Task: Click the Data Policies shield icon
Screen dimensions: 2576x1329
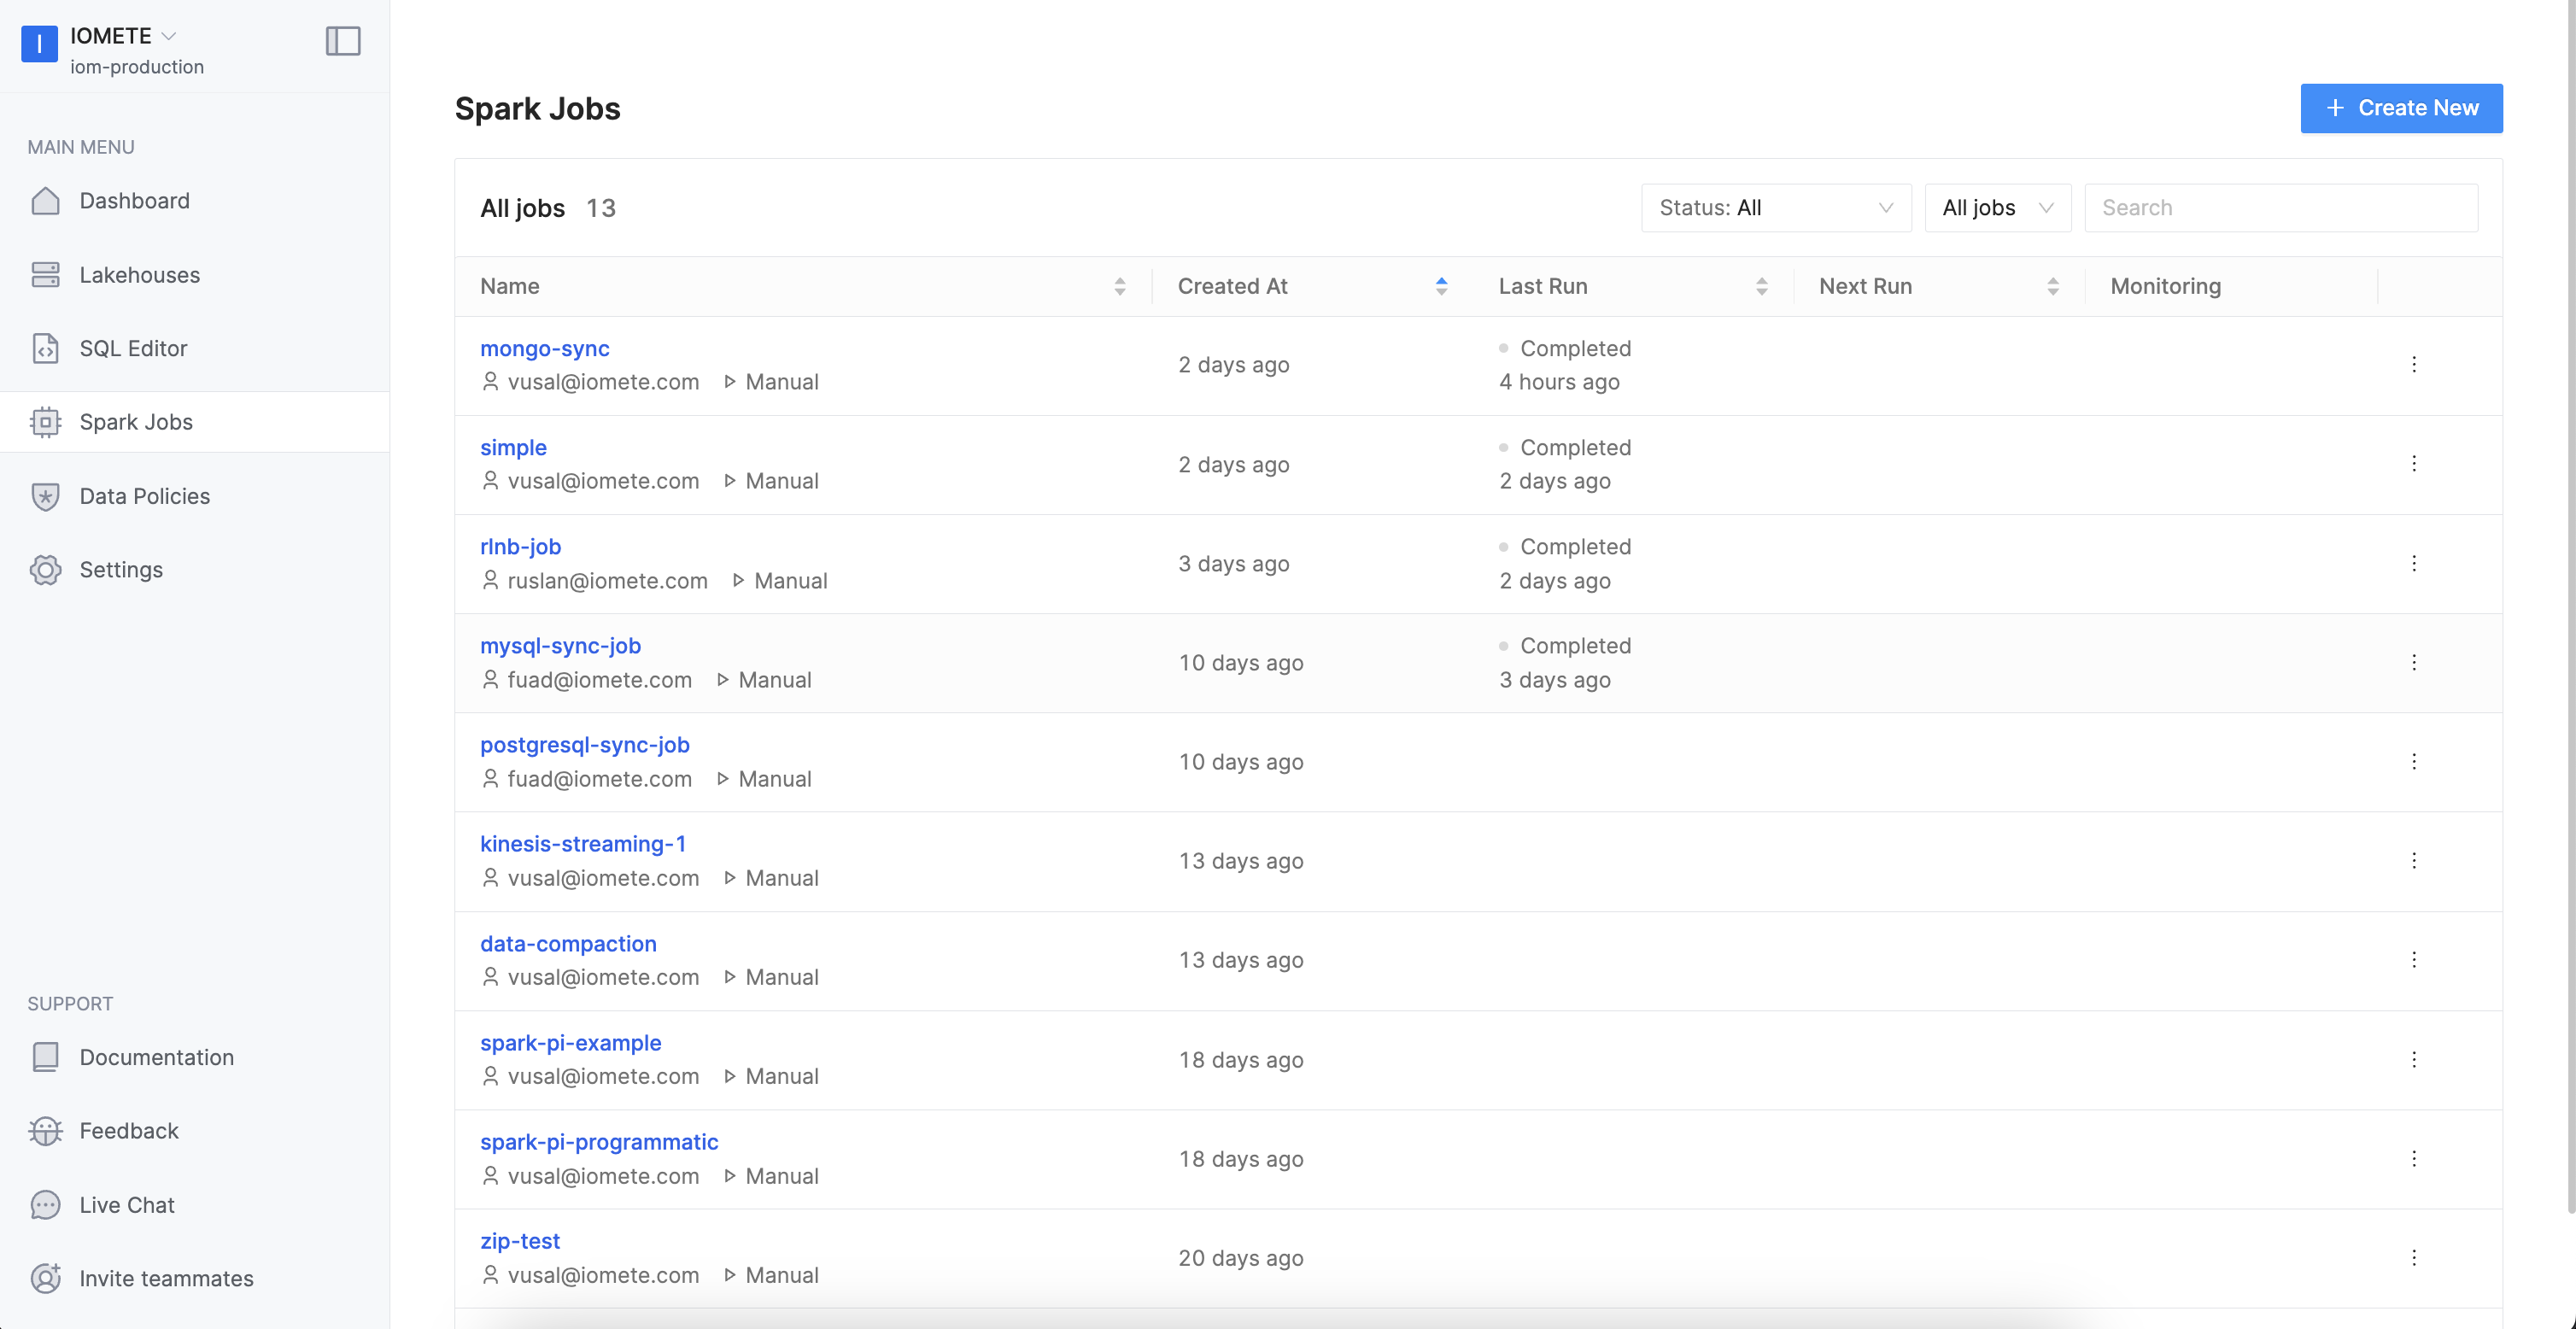Action: pyautogui.click(x=45, y=496)
